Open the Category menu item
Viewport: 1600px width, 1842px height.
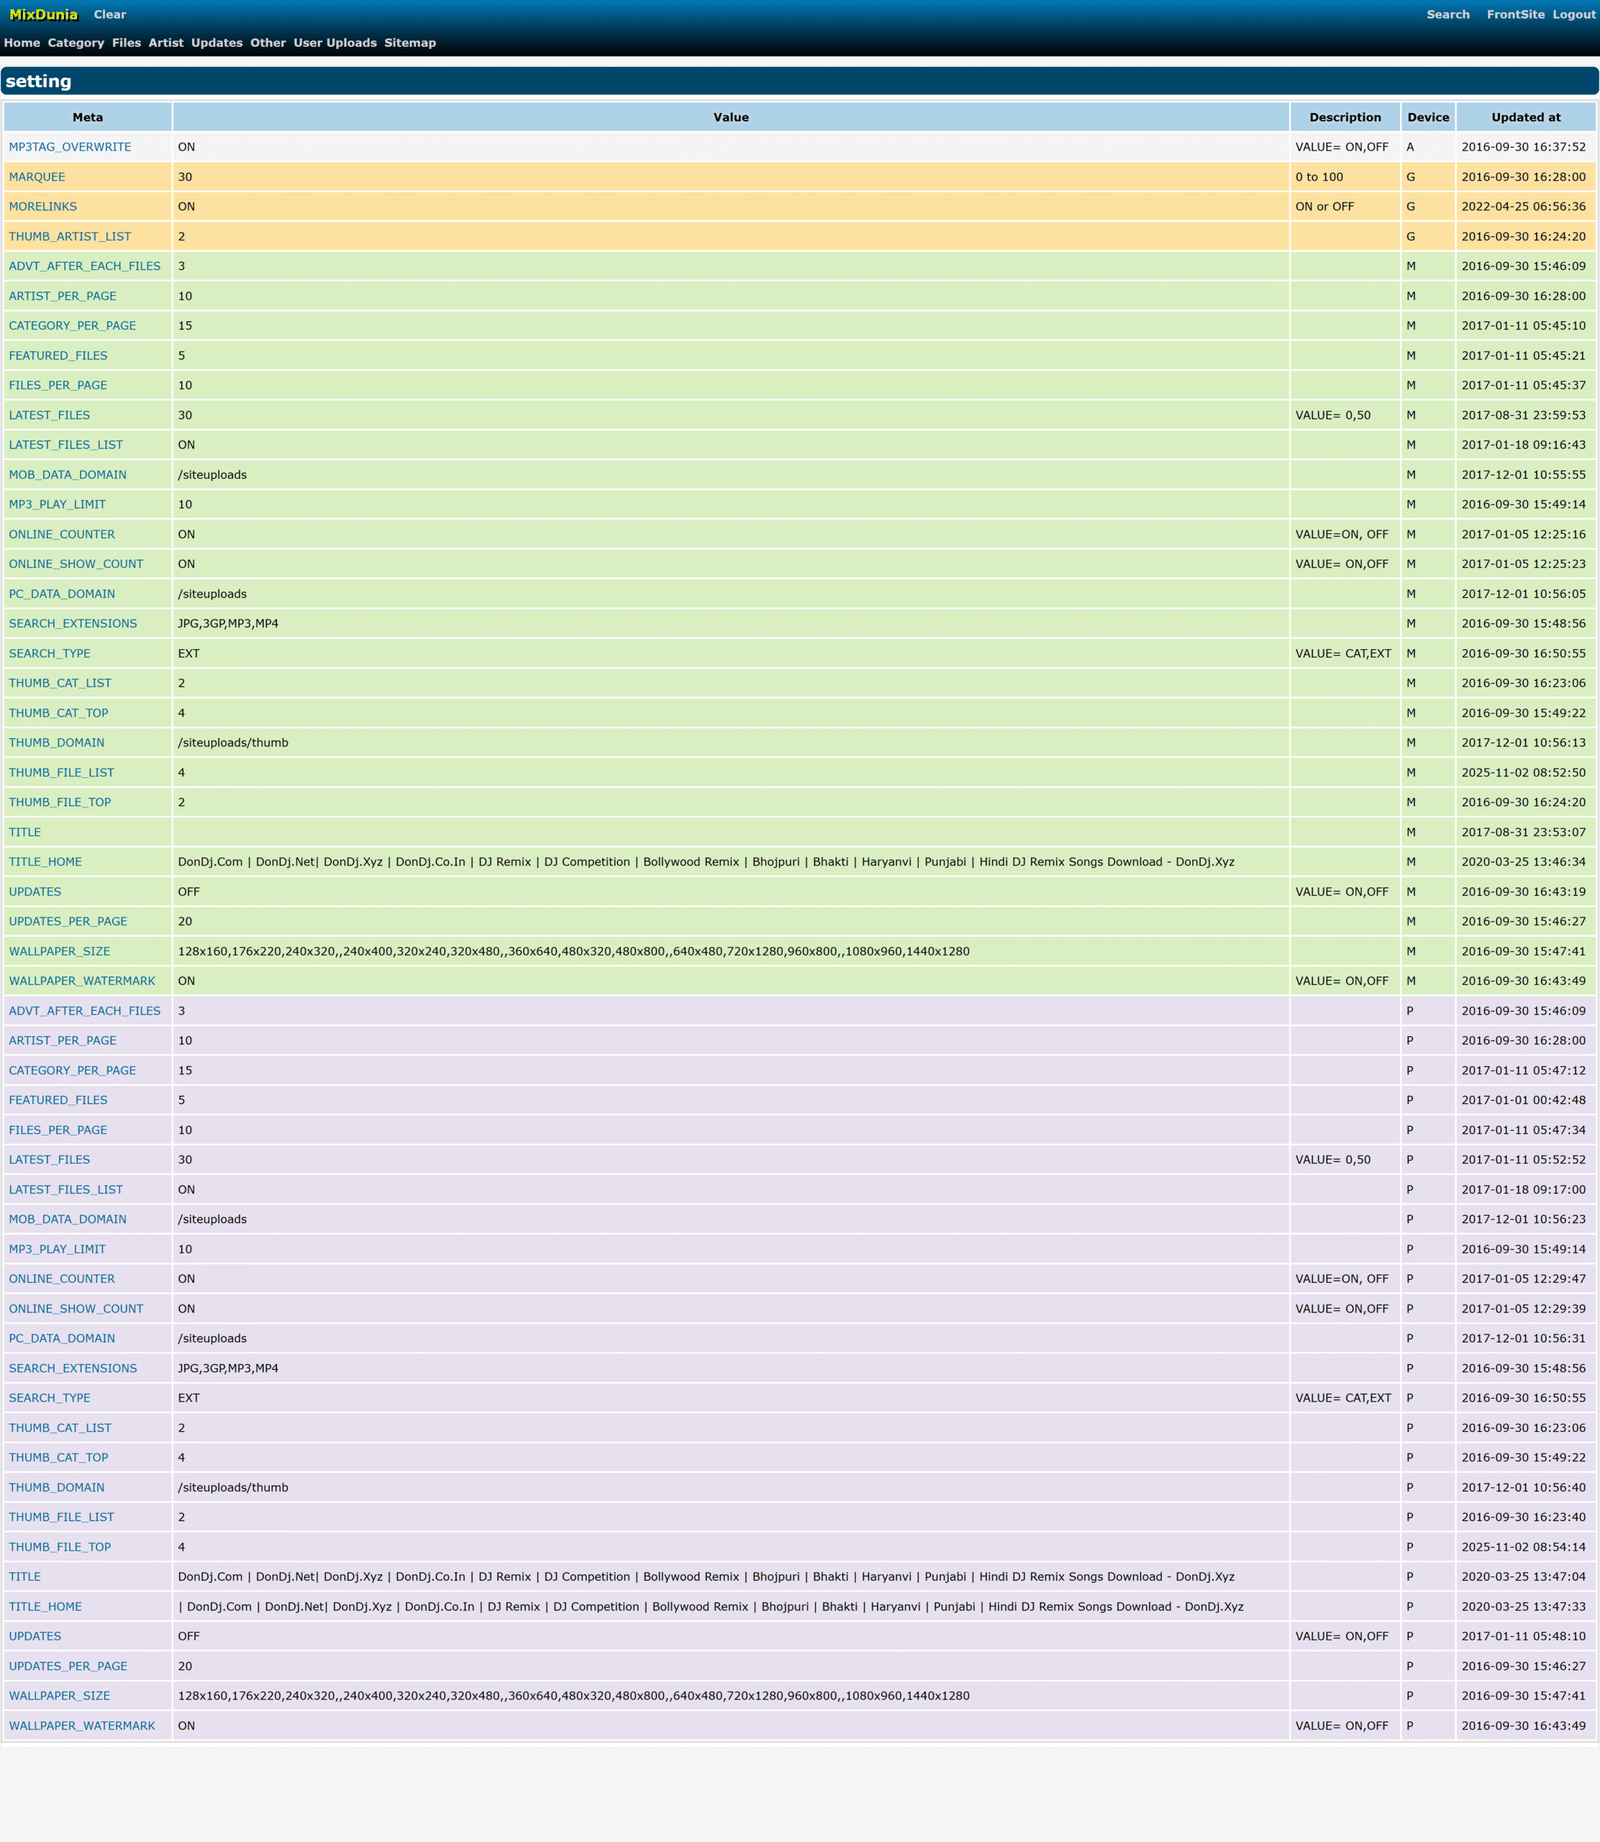pos(76,43)
